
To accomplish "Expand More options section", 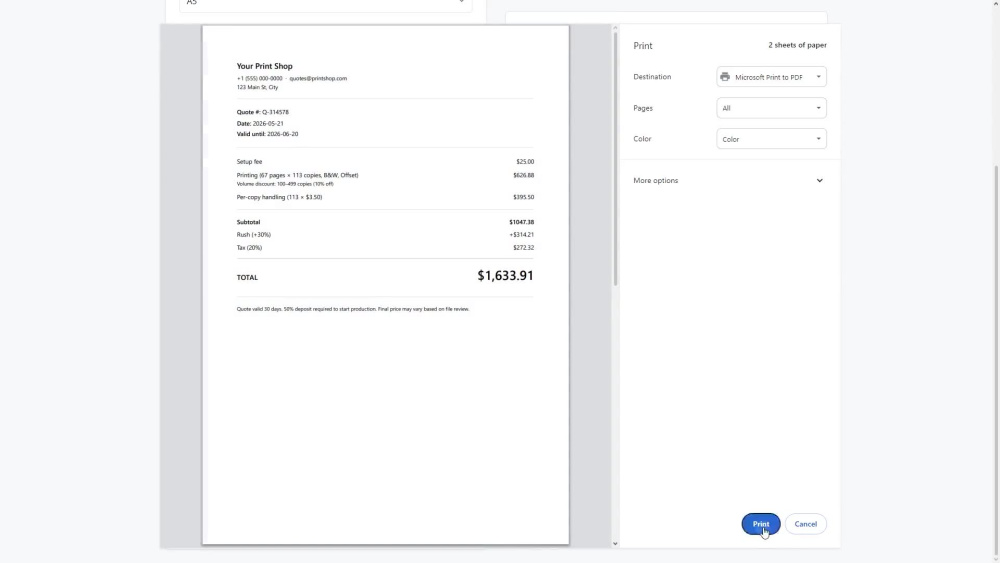I will (x=728, y=180).
